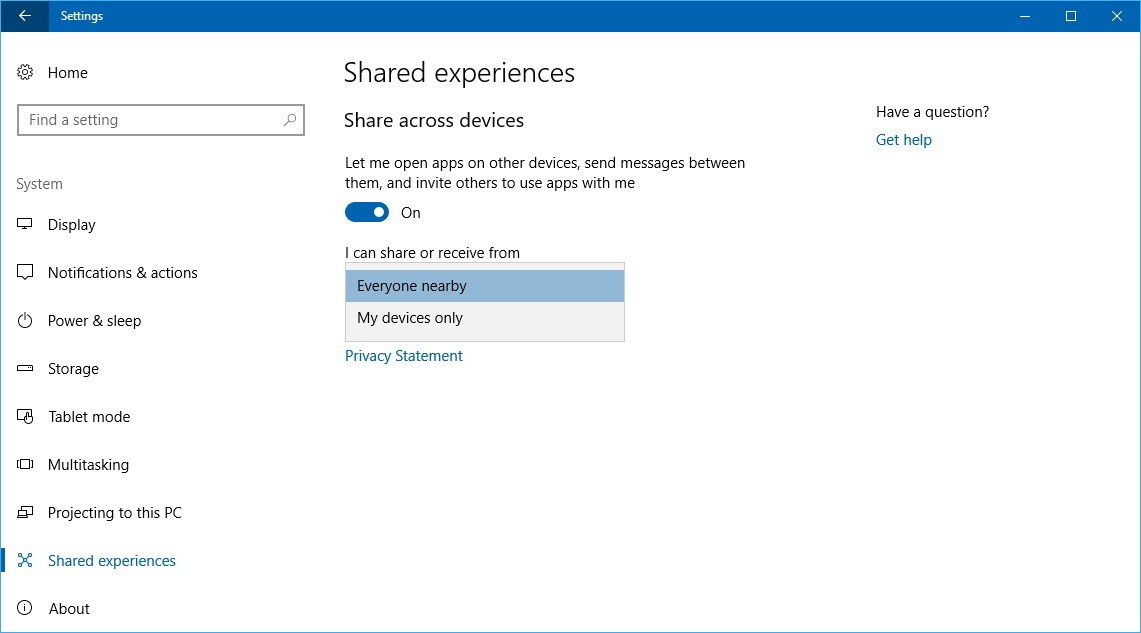This screenshot has width=1141, height=633.
Task: Open the Privacy Statement link
Action: point(404,356)
